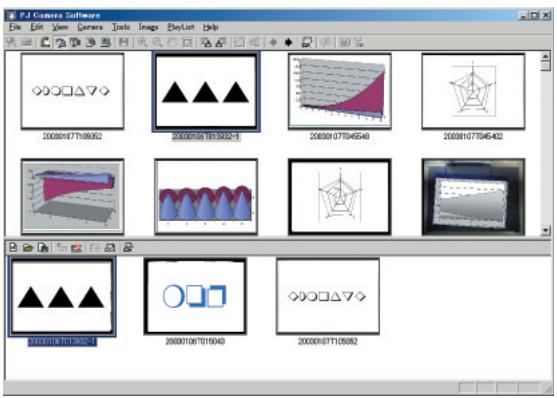Image resolution: width=557 pixels, height=398 pixels.
Task: Click the filename 20030107T045548
Action: click(x=340, y=136)
